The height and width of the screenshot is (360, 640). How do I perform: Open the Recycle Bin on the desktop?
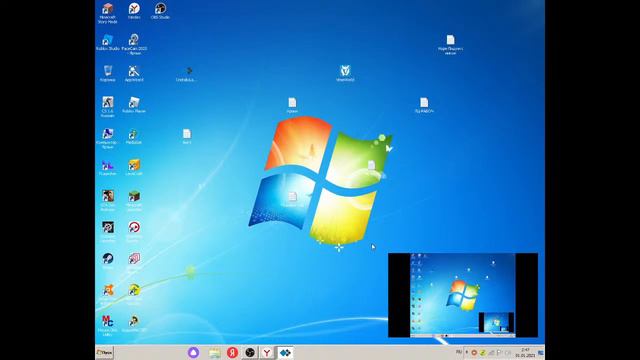tap(108, 73)
